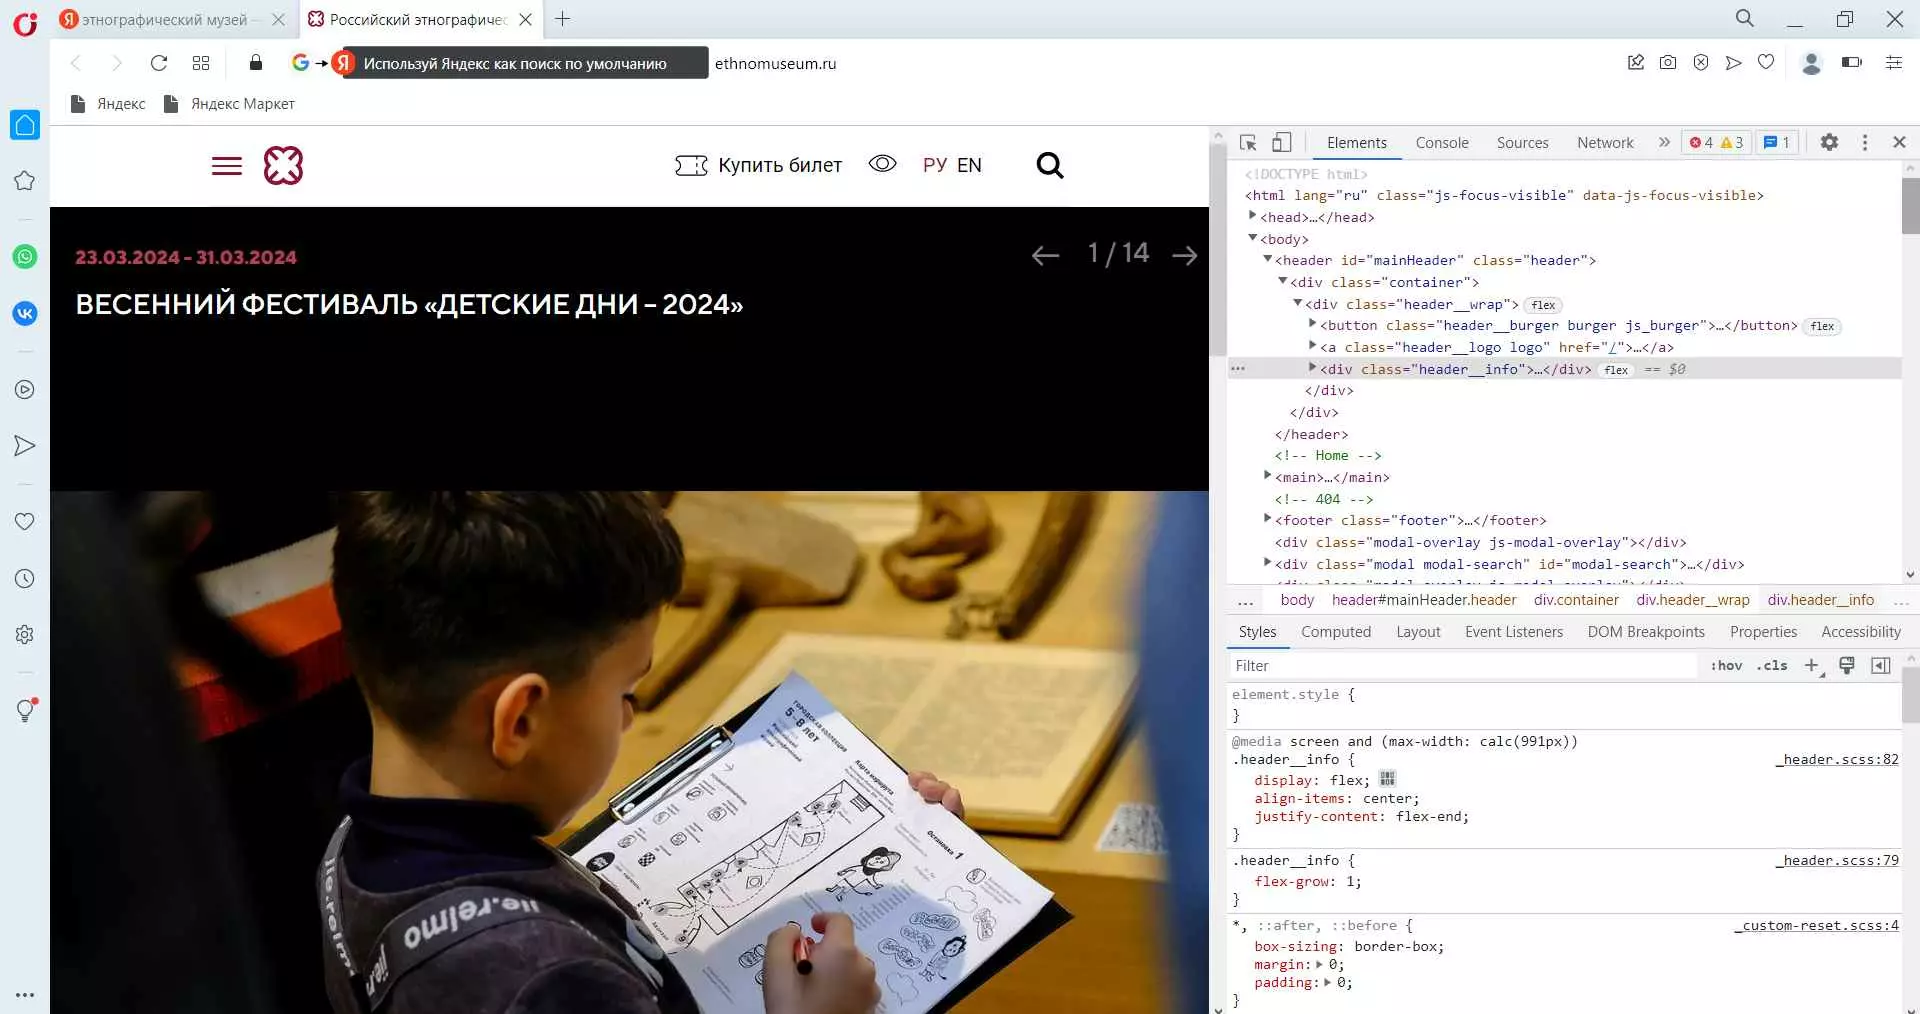Expand the footer element node
1920x1014 pixels.
pos(1267,520)
